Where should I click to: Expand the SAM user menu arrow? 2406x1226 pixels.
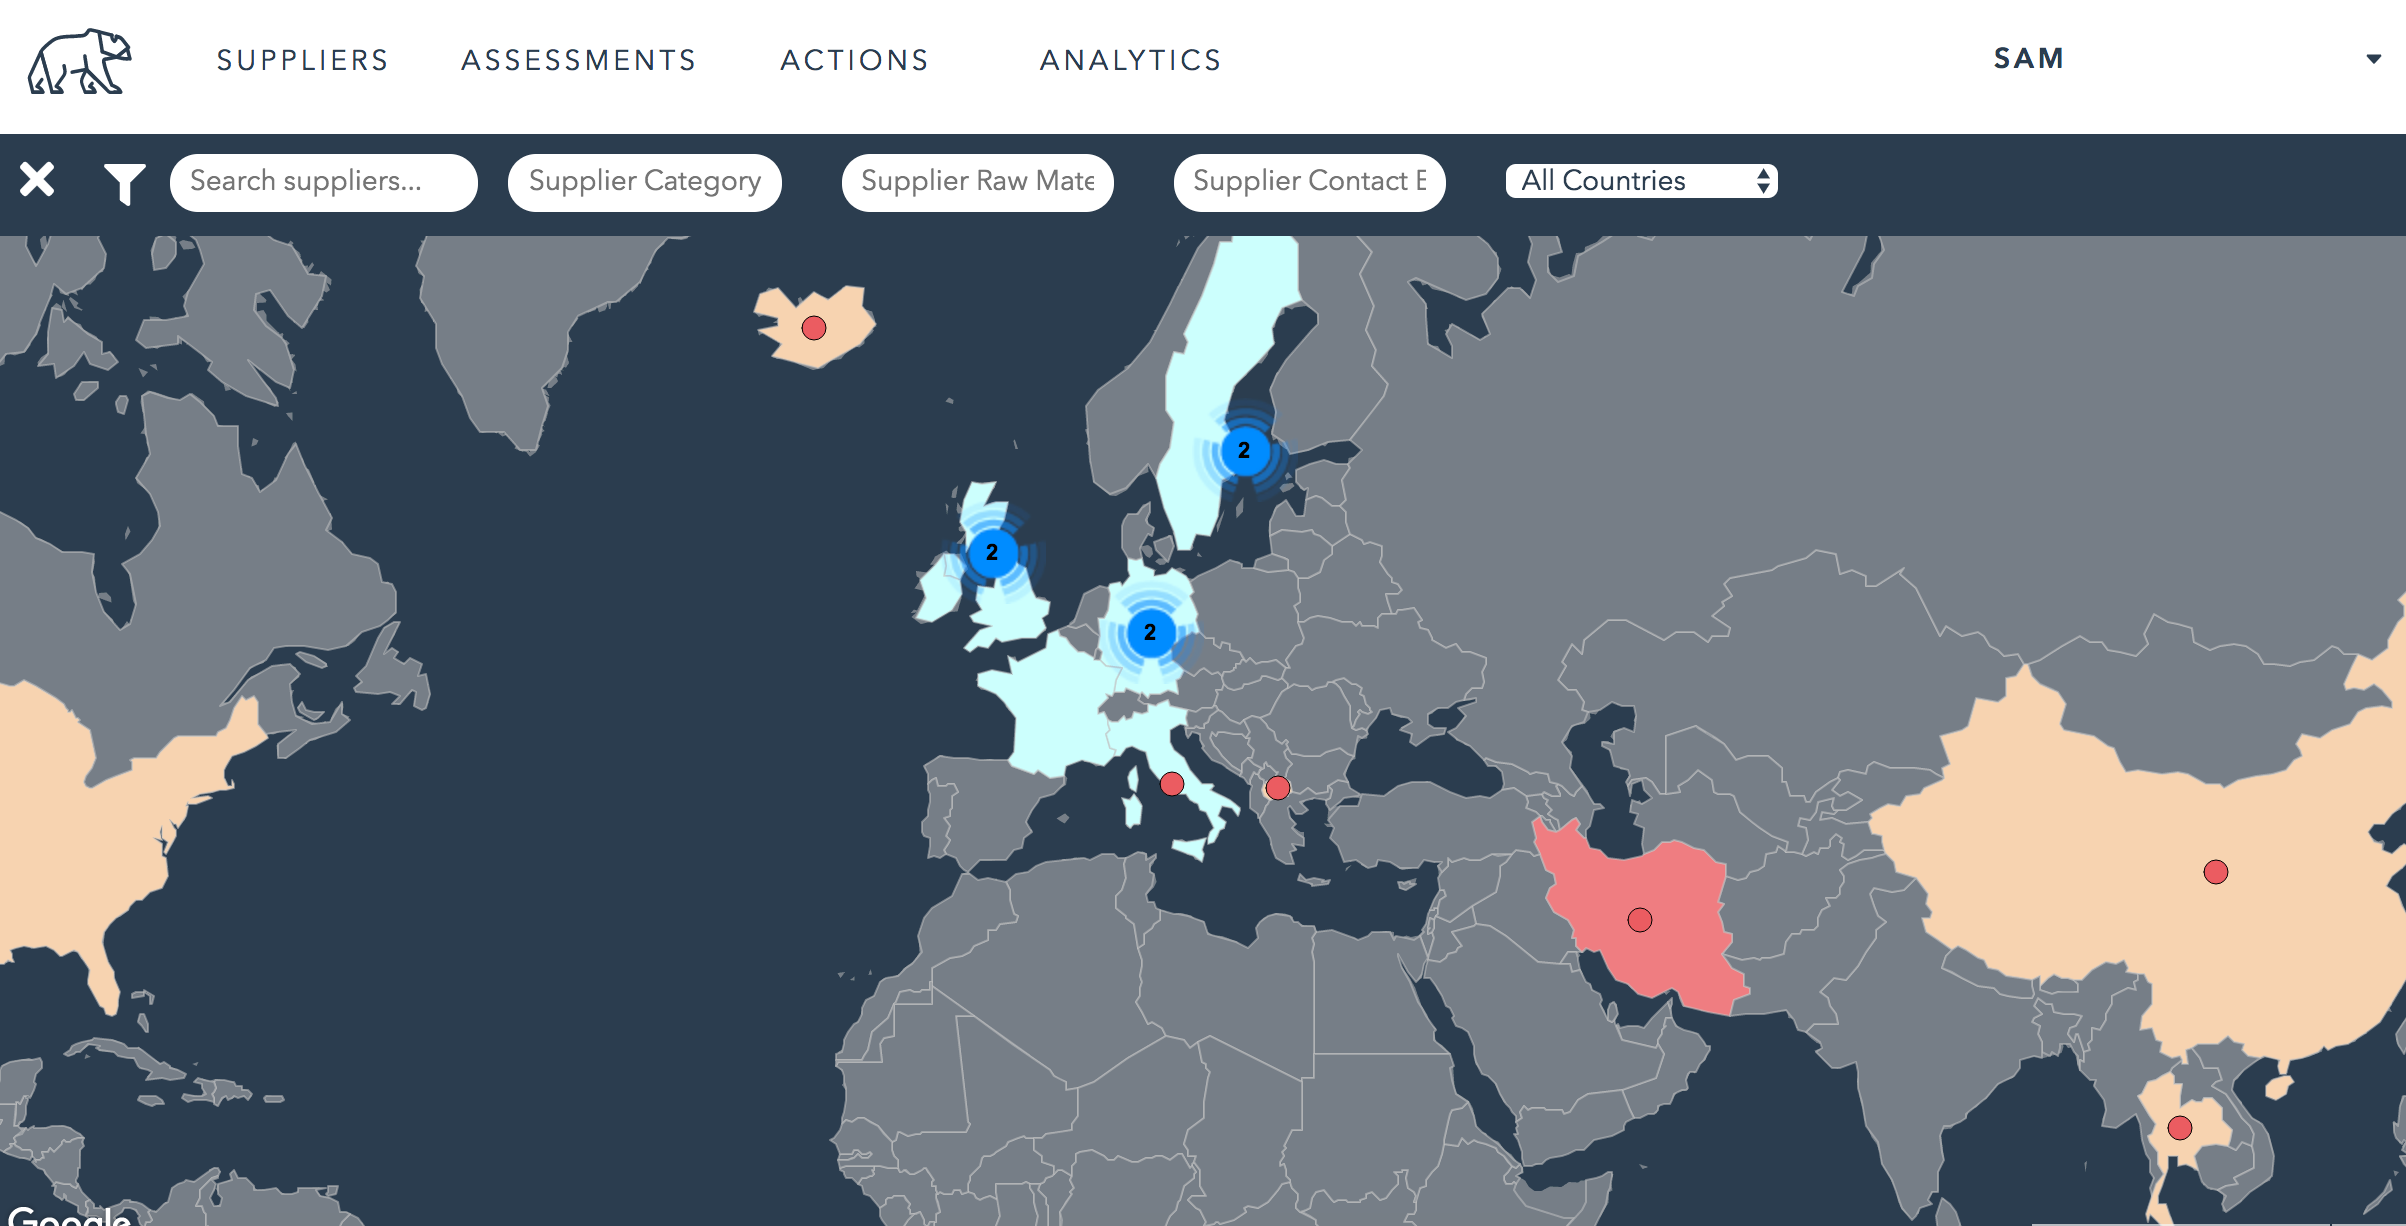coord(2373,59)
